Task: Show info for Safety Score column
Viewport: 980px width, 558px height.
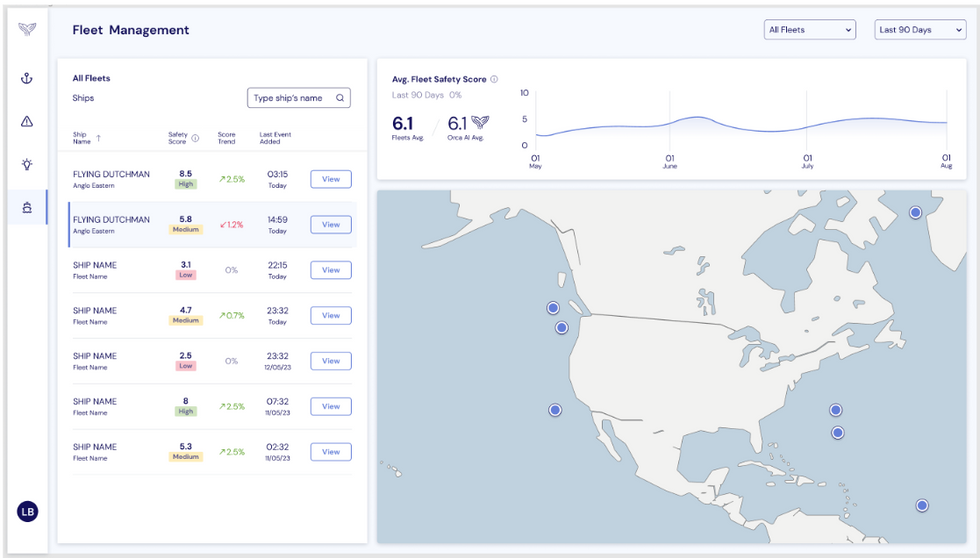Action: point(195,138)
